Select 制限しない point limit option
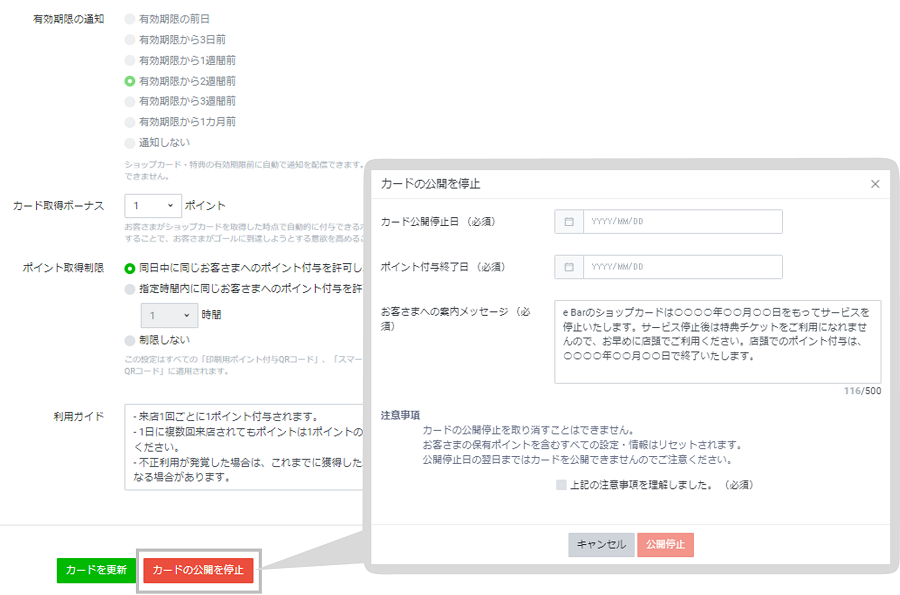The width and height of the screenshot is (900, 595). tap(129, 340)
